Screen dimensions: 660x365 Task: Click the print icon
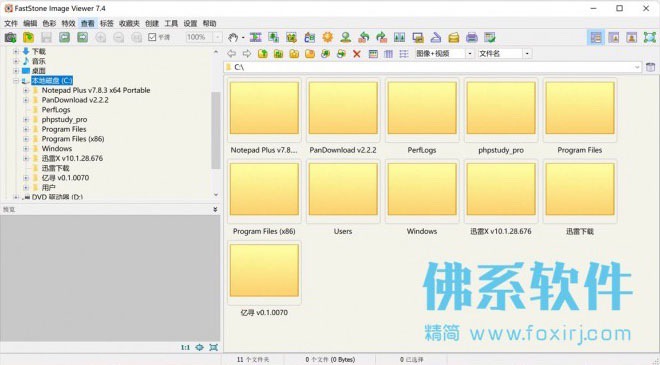(472, 37)
